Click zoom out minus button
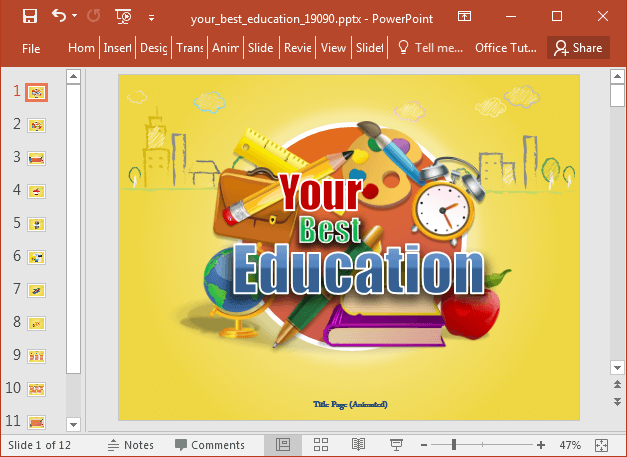627x457 pixels. click(424, 445)
